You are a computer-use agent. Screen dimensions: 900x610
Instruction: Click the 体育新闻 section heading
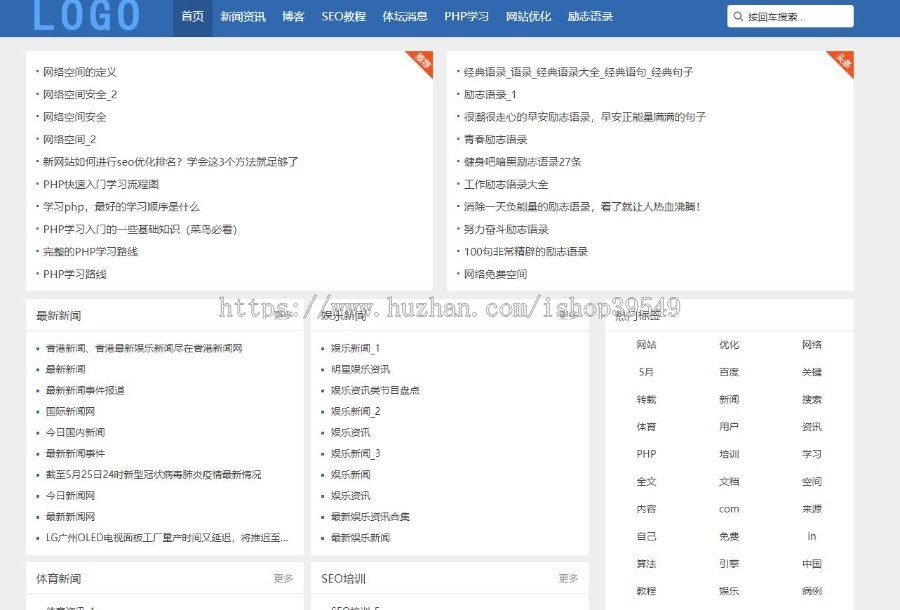tap(59, 578)
